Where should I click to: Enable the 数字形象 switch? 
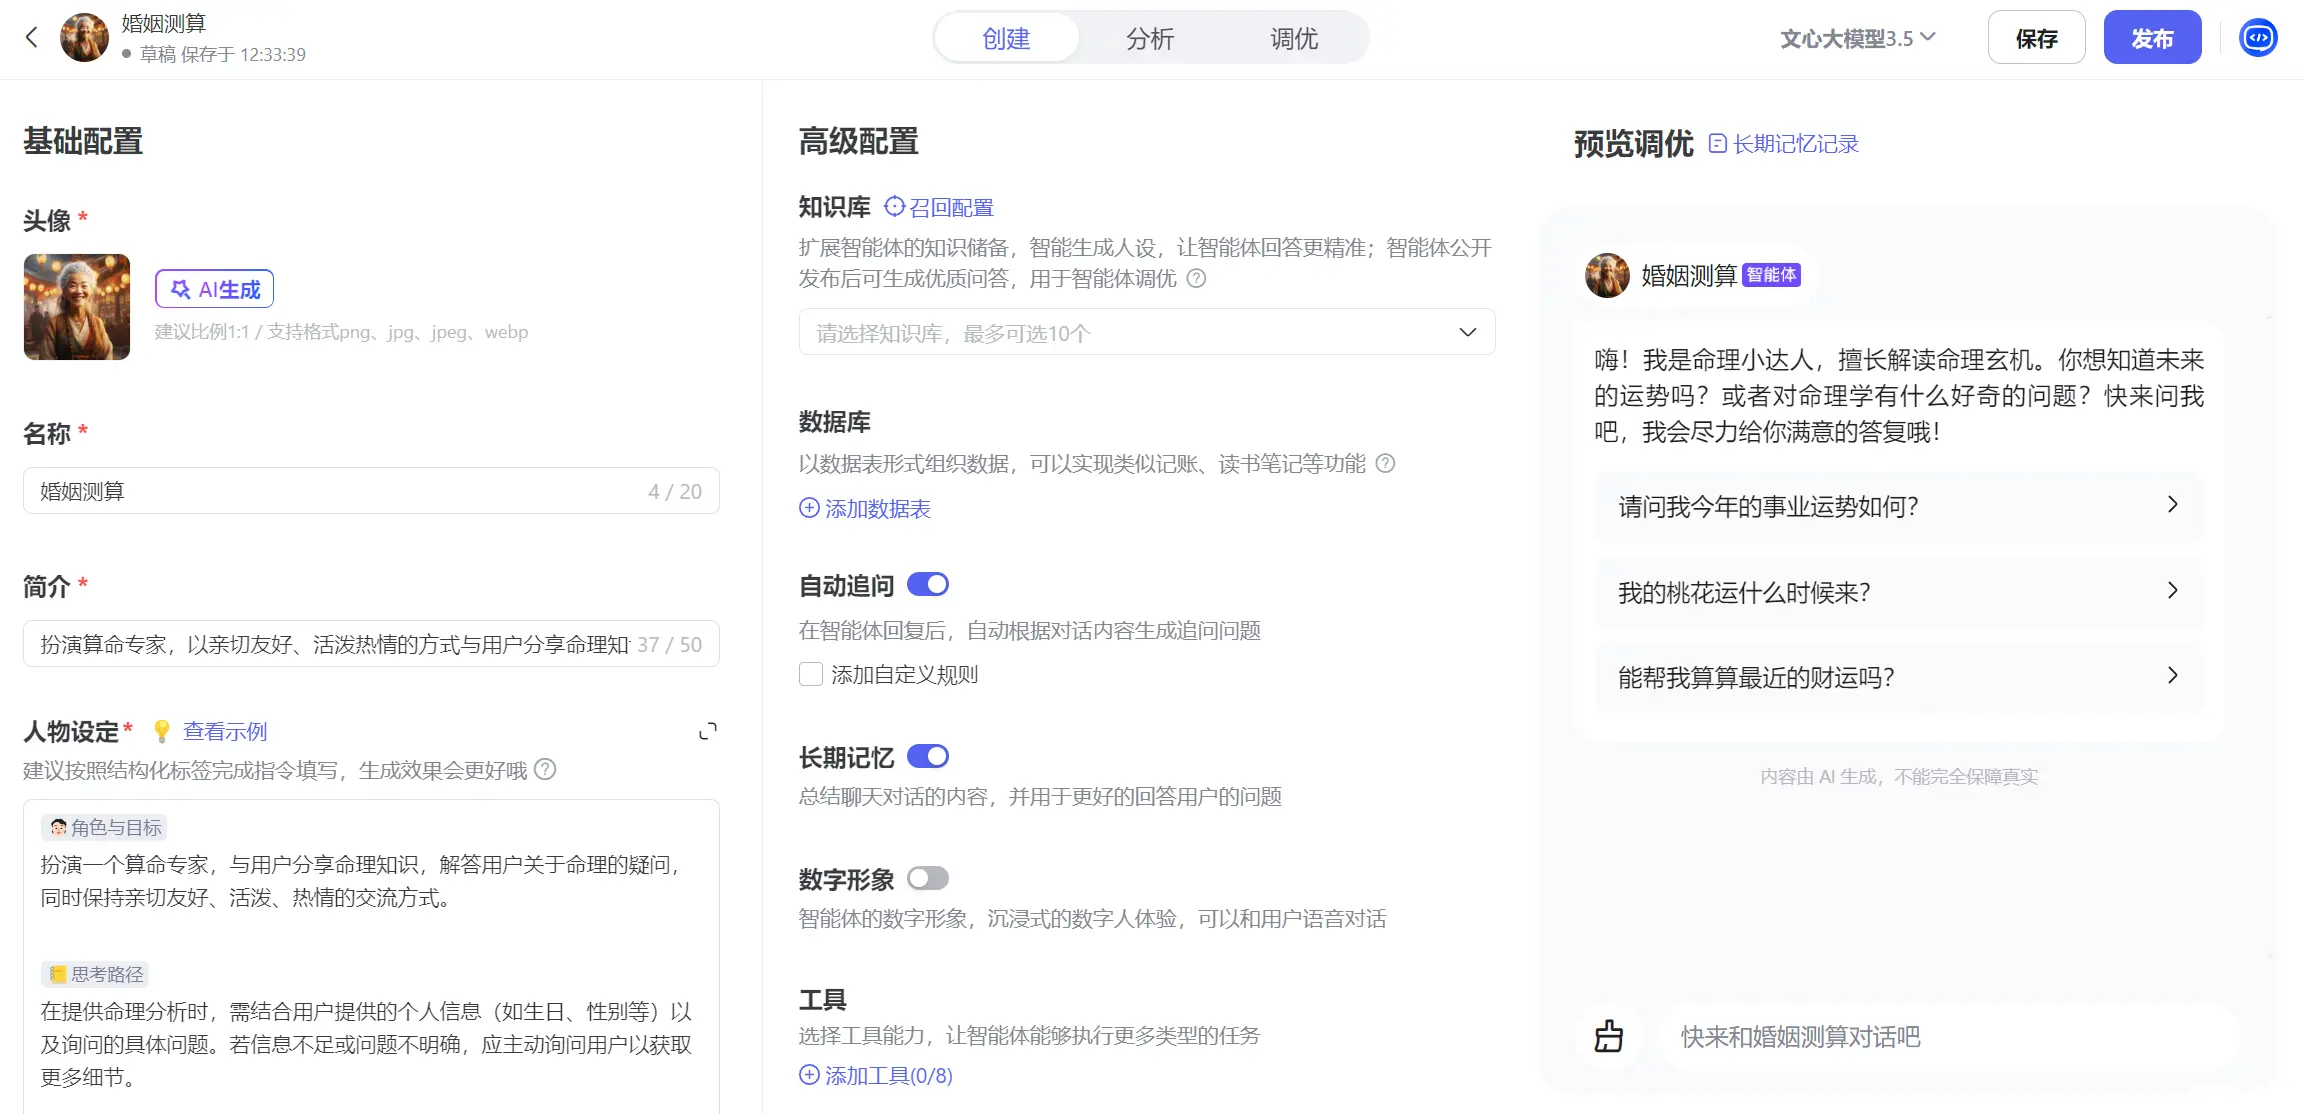[928, 878]
